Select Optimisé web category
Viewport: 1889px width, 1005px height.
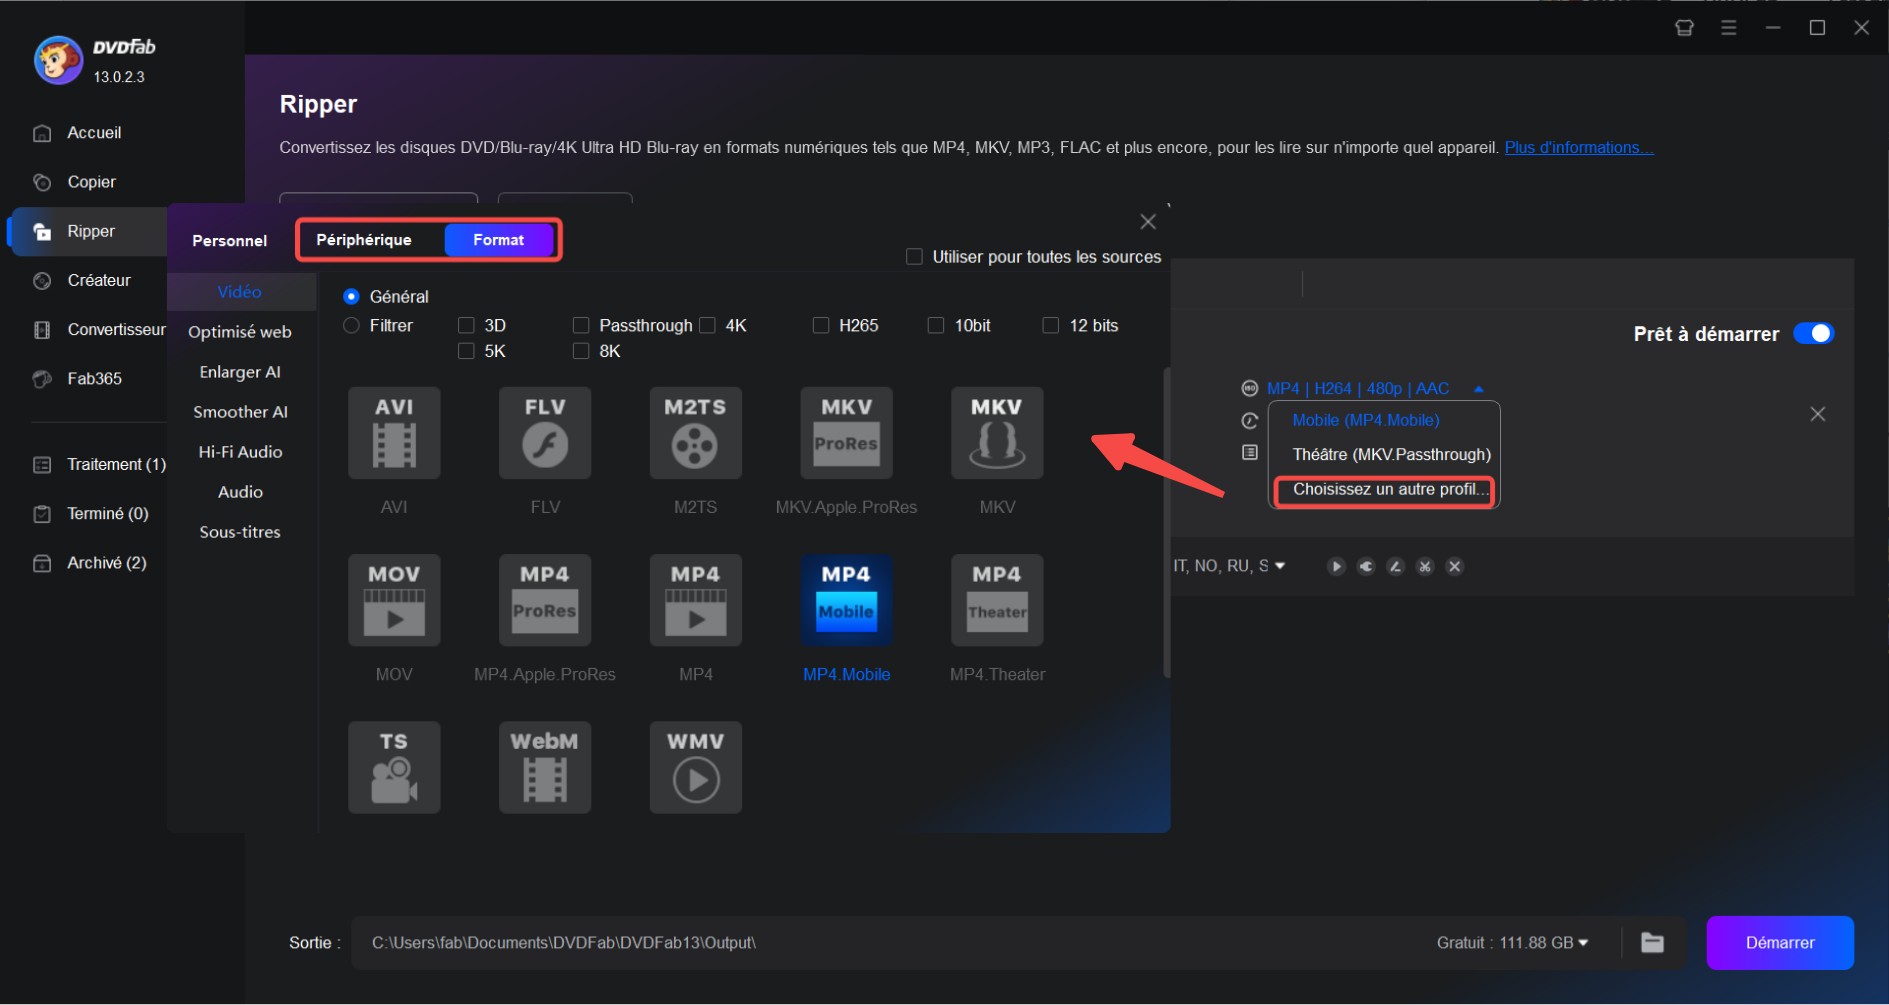240,332
